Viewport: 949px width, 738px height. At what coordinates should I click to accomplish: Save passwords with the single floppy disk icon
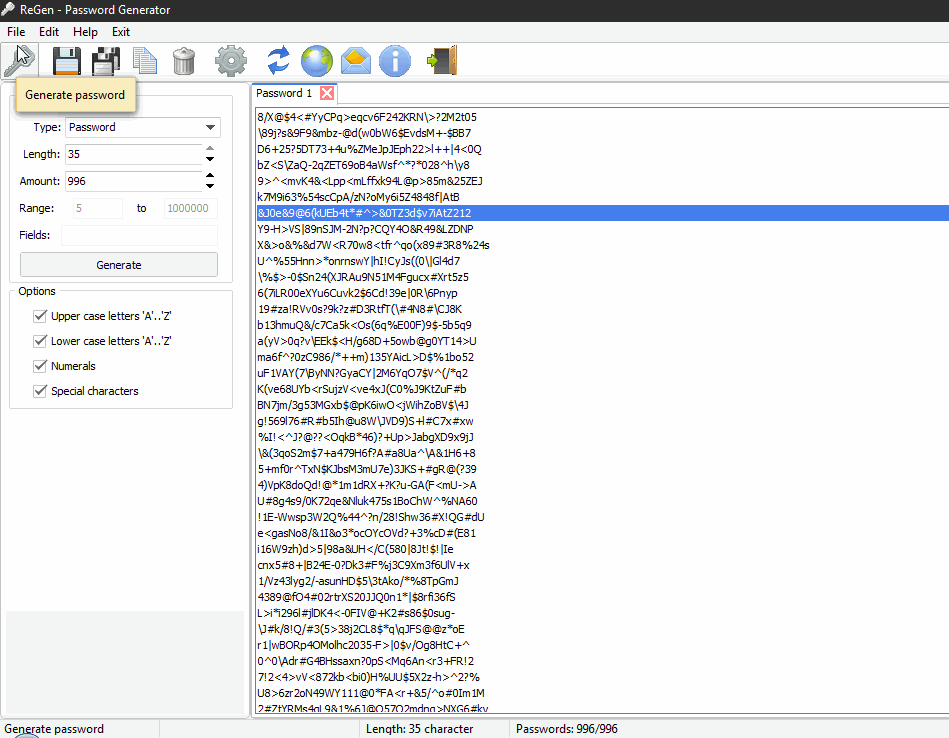coord(67,61)
